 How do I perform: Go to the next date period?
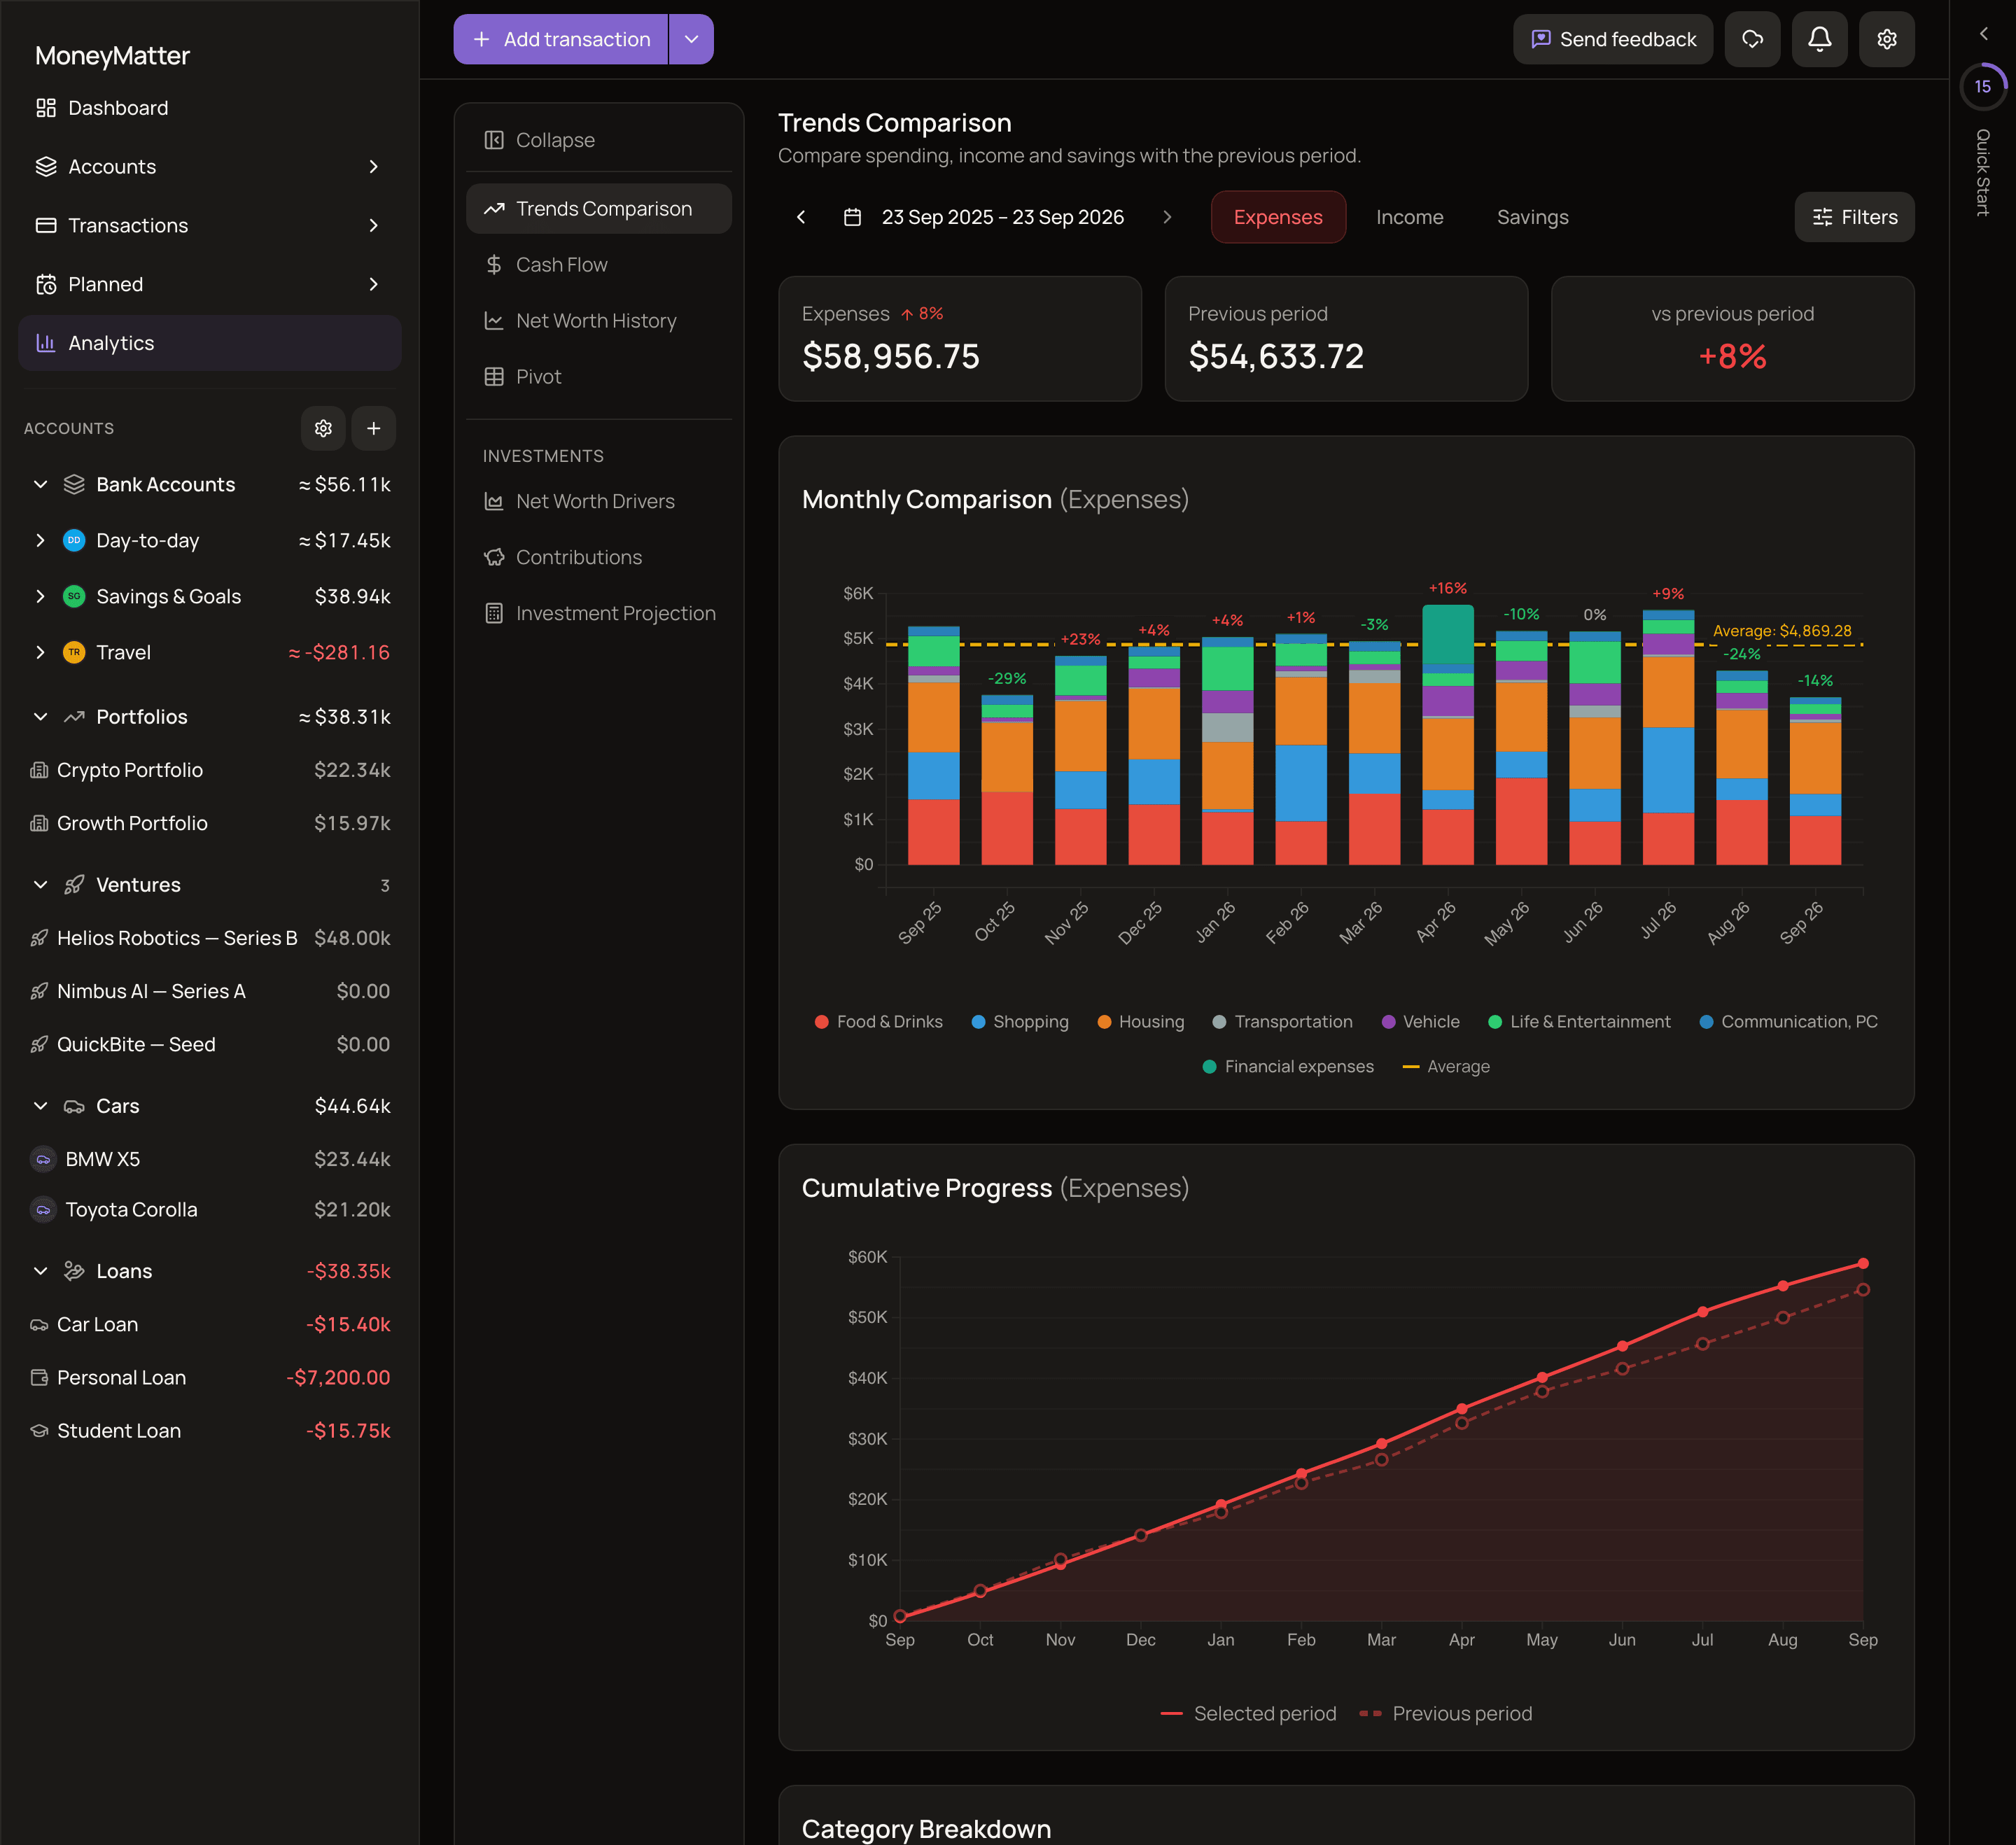[x=1167, y=217]
